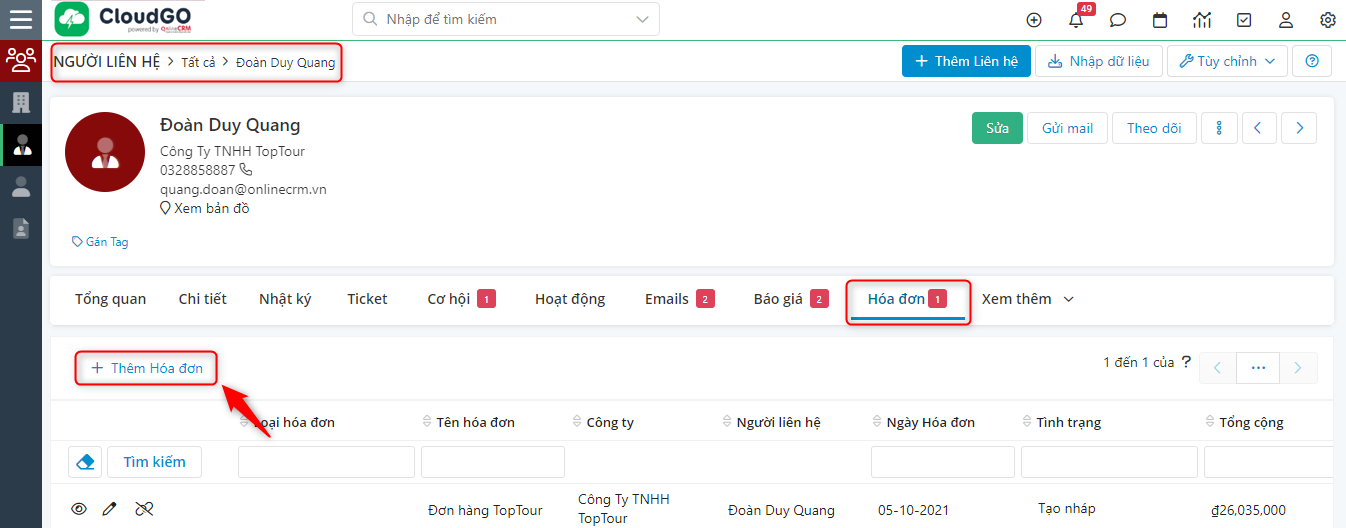Open the search box dropdown arrow
1346x528 pixels.
click(641, 19)
